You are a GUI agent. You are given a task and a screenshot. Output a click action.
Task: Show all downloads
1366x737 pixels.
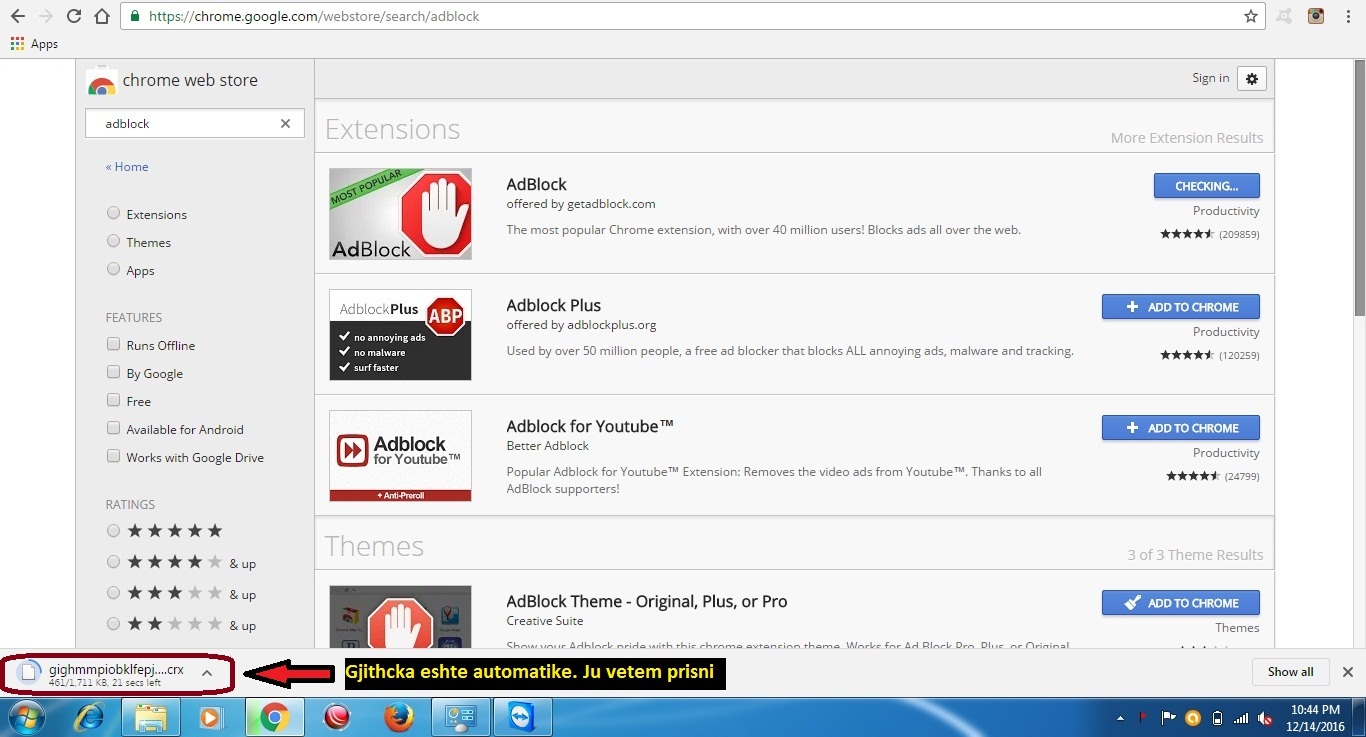(x=1290, y=672)
